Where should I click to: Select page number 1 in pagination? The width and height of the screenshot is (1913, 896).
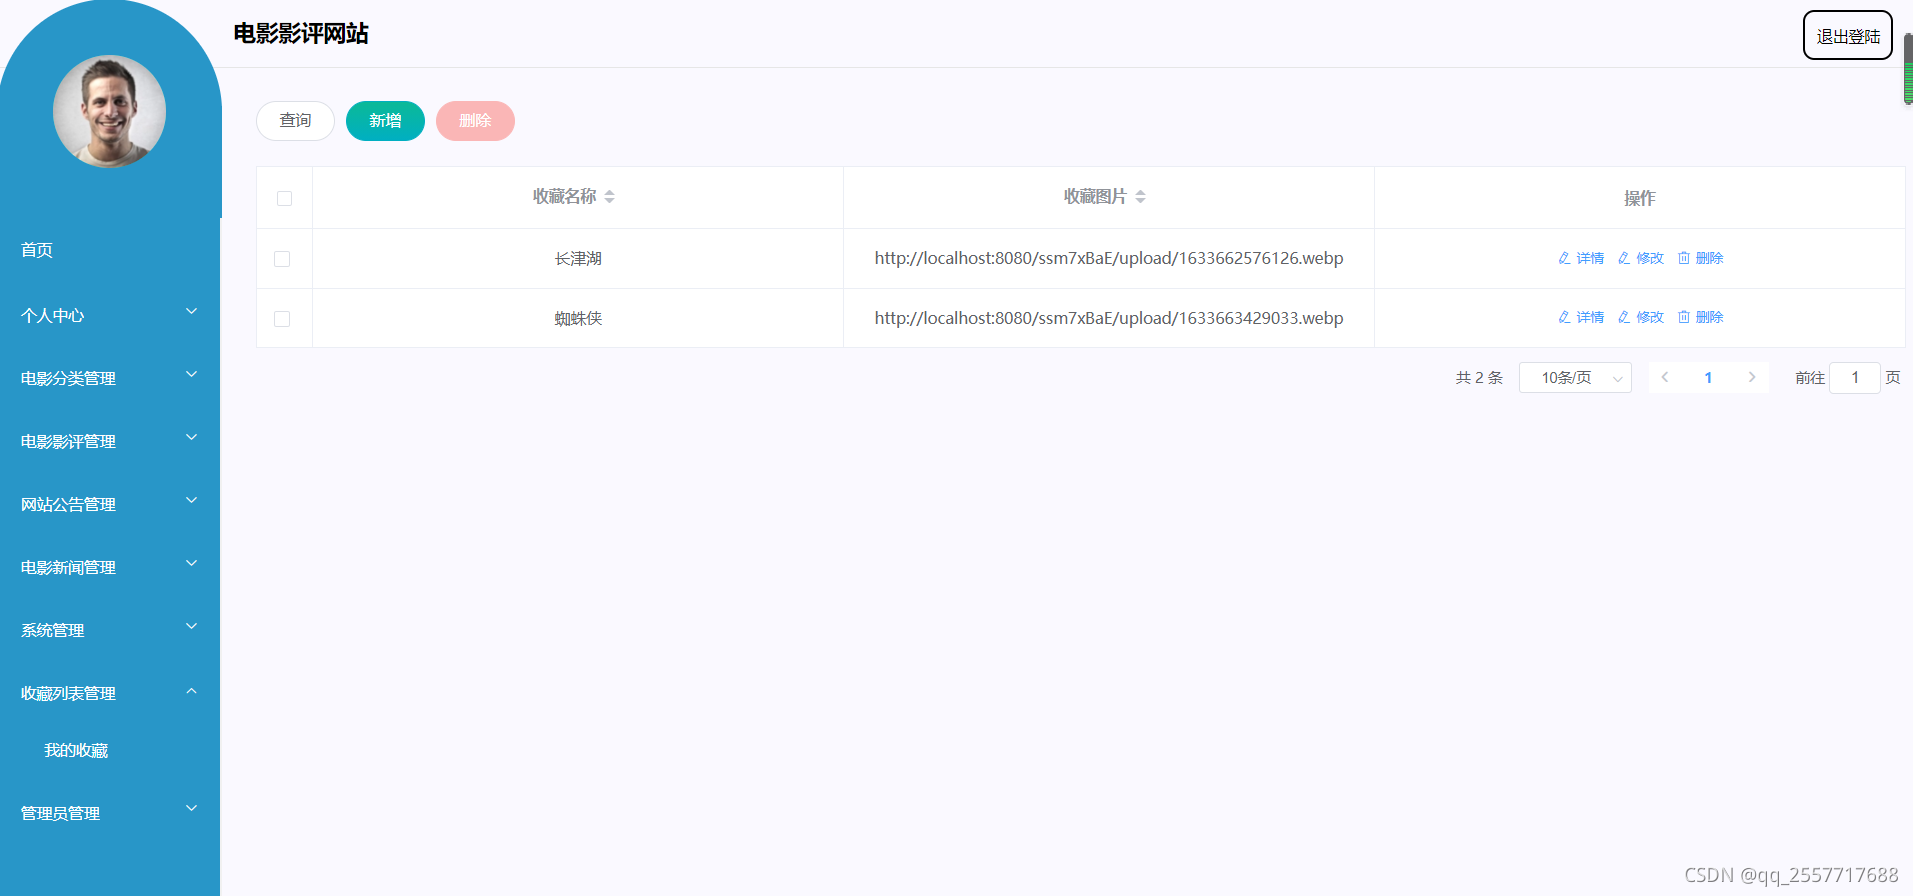1708,377
